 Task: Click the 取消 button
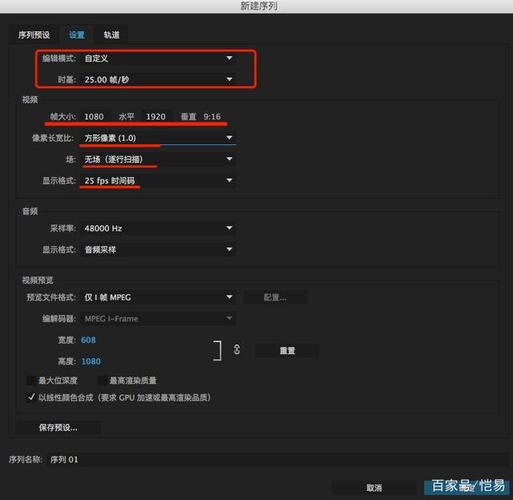pos(374,488)
